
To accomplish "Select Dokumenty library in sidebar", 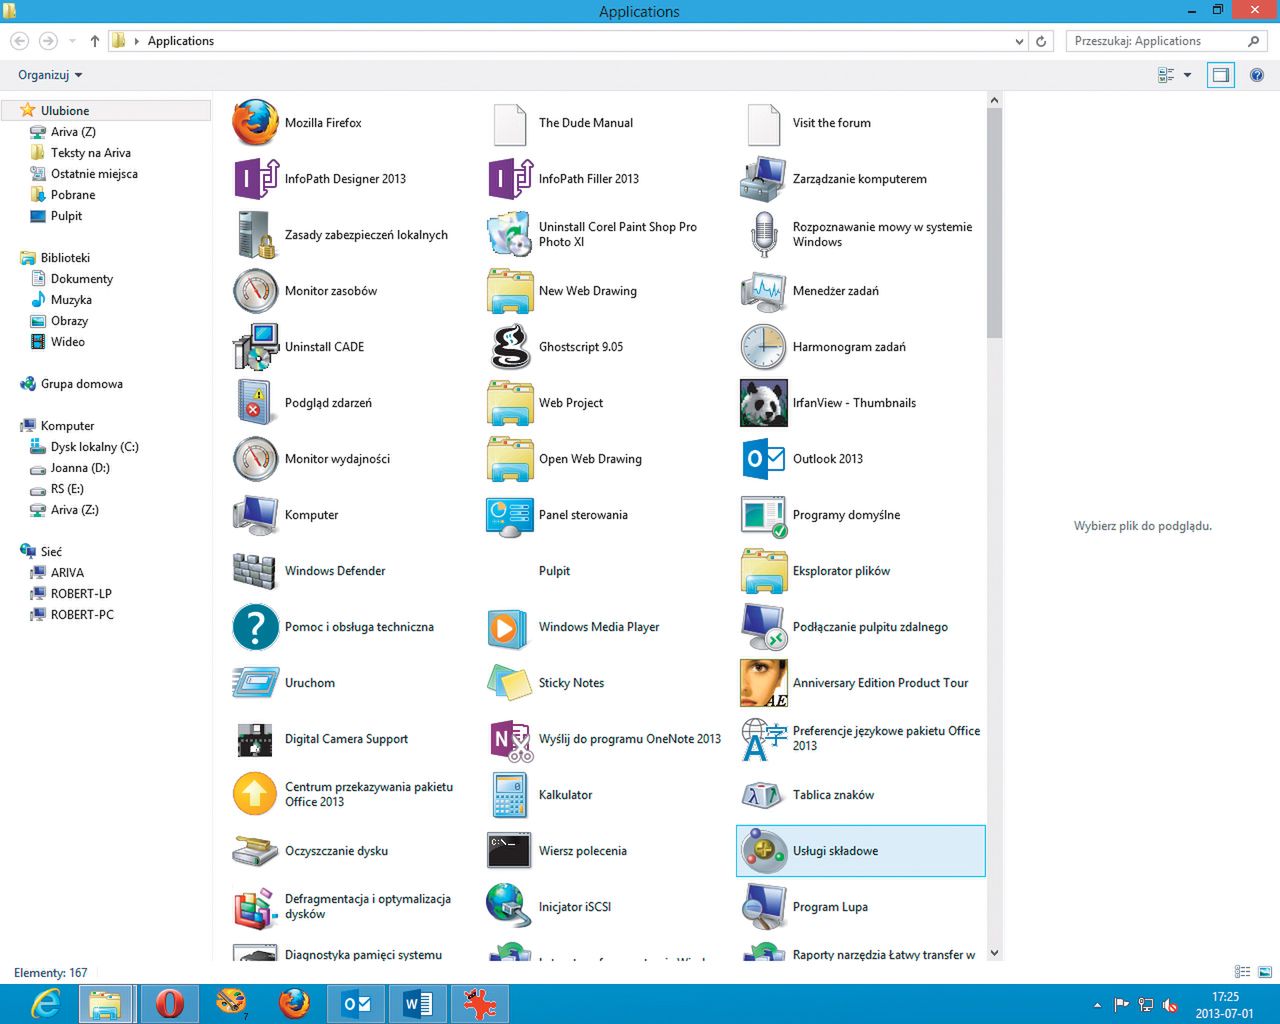I will 81,279.
